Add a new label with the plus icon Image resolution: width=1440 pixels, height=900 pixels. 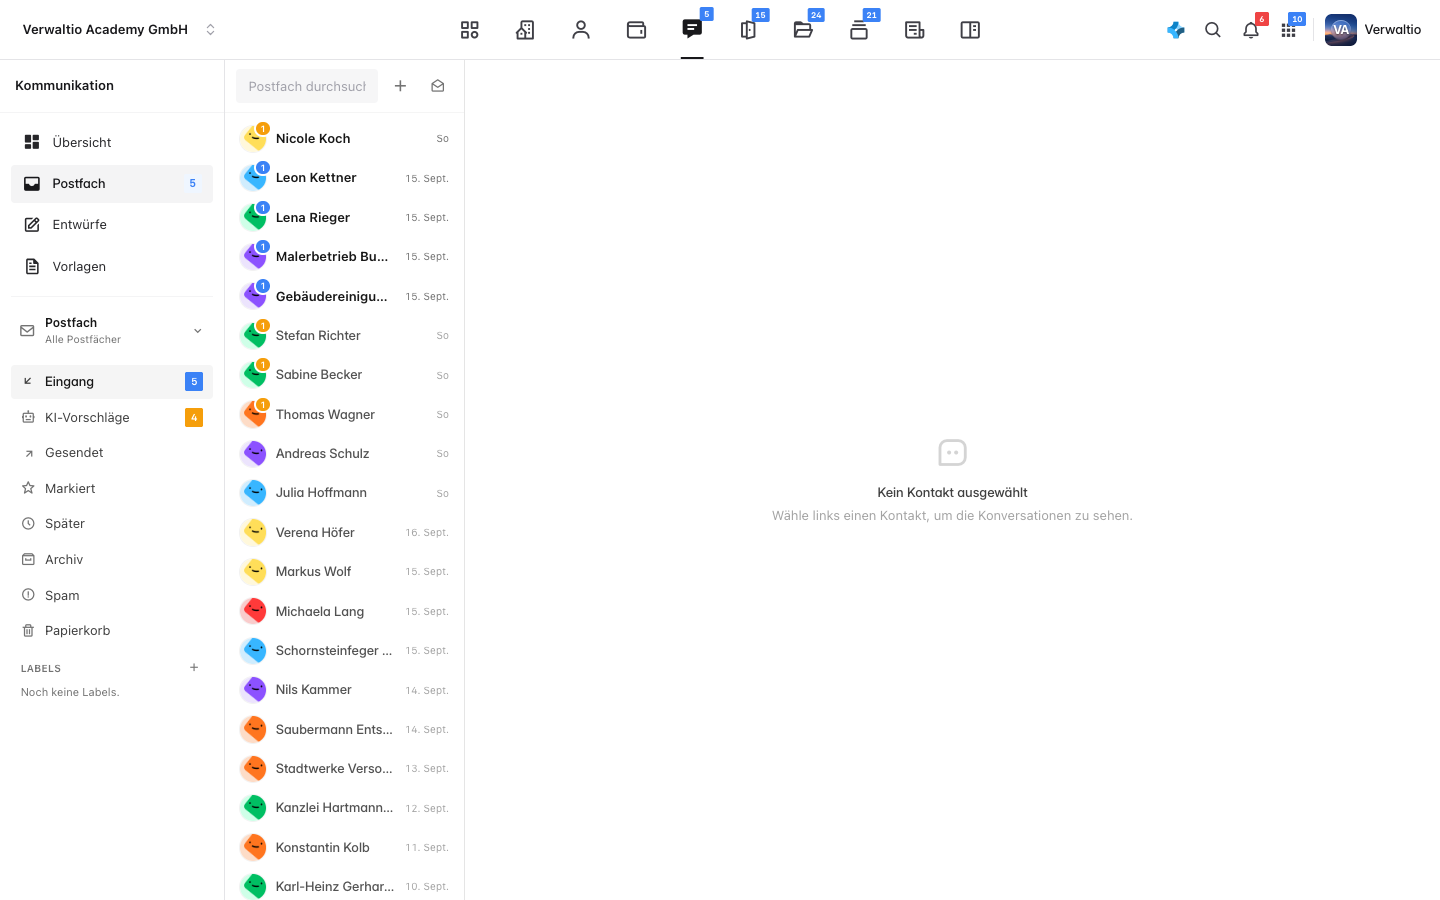(194, 668)
